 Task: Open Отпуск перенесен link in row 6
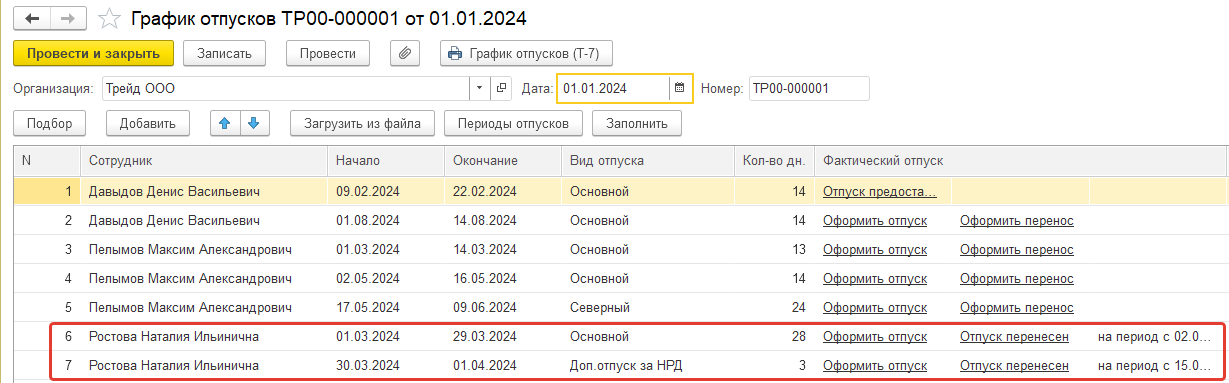[1015, 336]
